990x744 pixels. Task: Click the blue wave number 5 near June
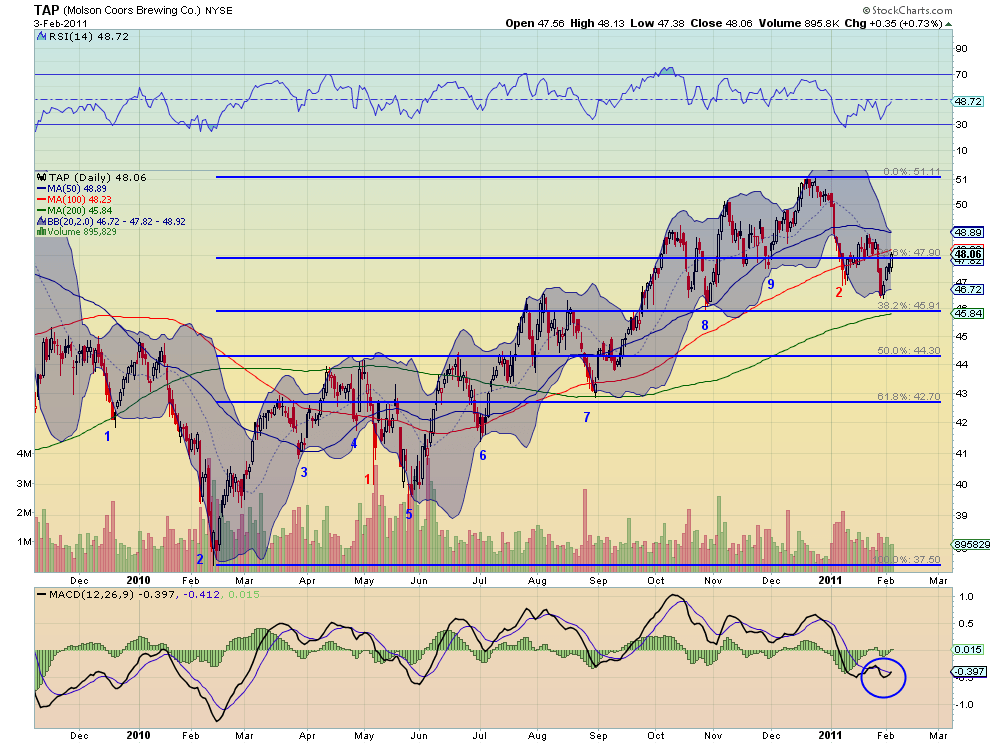pyautogui.click(x=409, y=514)
